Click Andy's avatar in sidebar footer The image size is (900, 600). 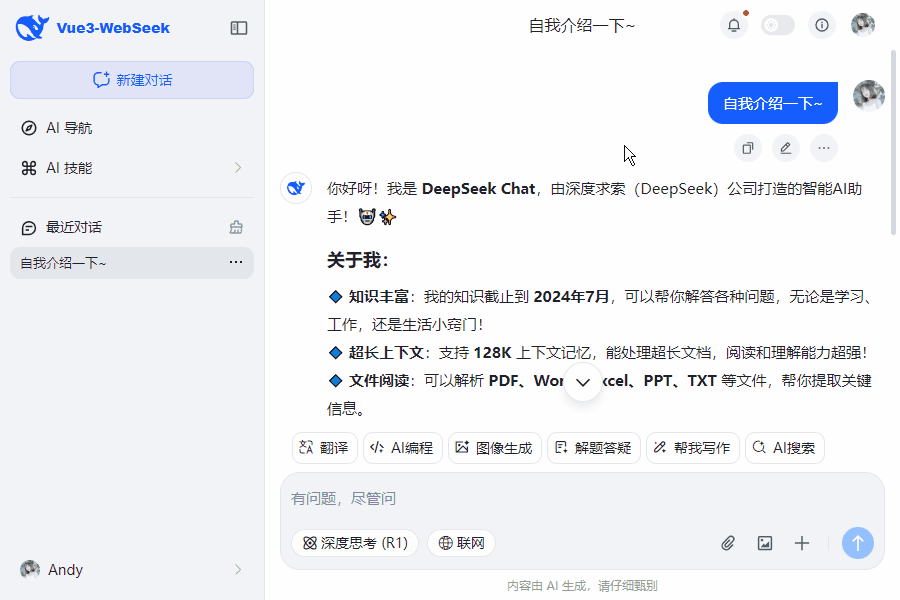pos(30,570)
